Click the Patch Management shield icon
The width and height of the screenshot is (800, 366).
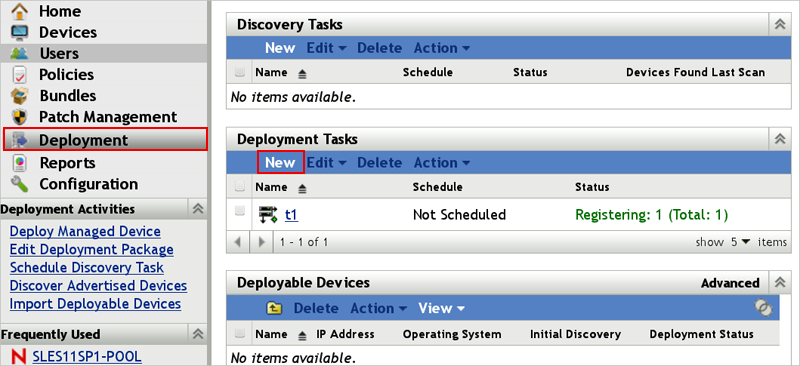19,117
